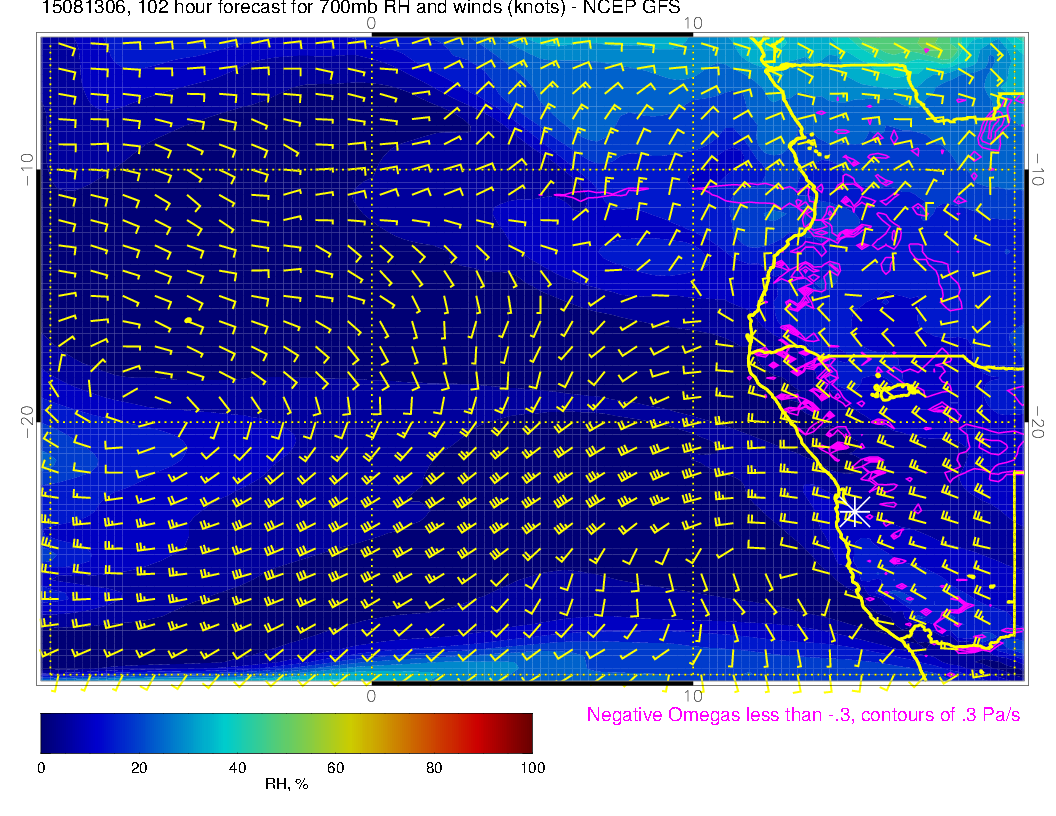This screenshot has height=816, width=1056.
Task: Click the '40' colorbar tick label
Action: pos(237,768)
